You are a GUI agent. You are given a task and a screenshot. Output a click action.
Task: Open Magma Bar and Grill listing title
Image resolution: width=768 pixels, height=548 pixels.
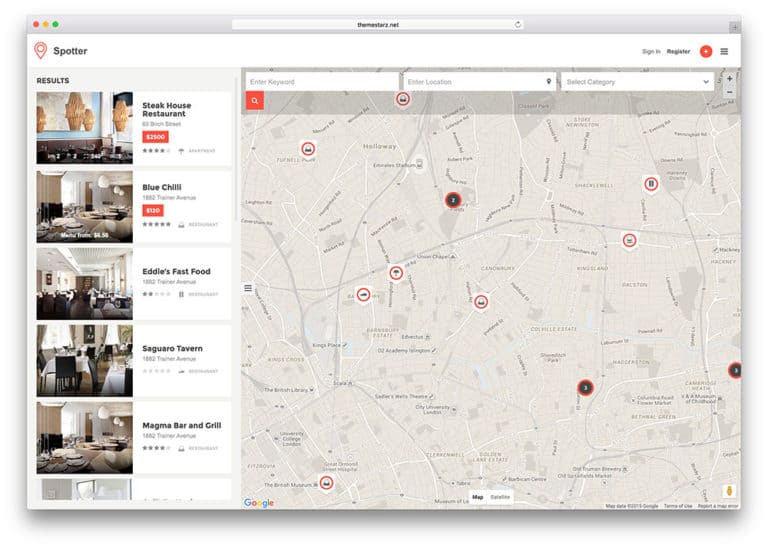coord(182,425)
